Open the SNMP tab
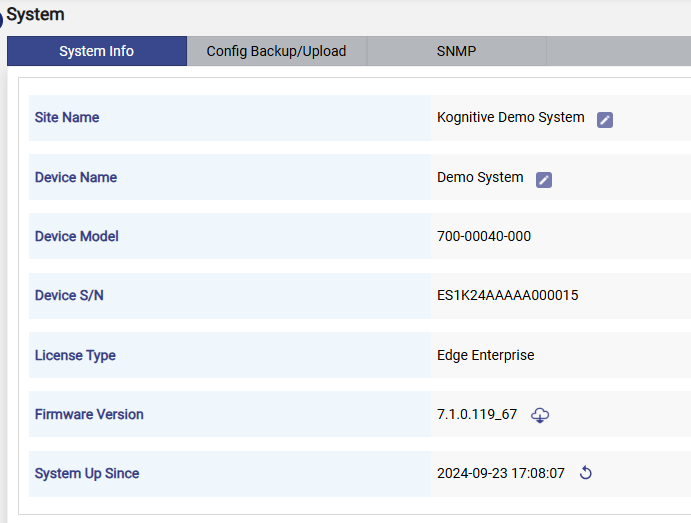 [456, 51]
